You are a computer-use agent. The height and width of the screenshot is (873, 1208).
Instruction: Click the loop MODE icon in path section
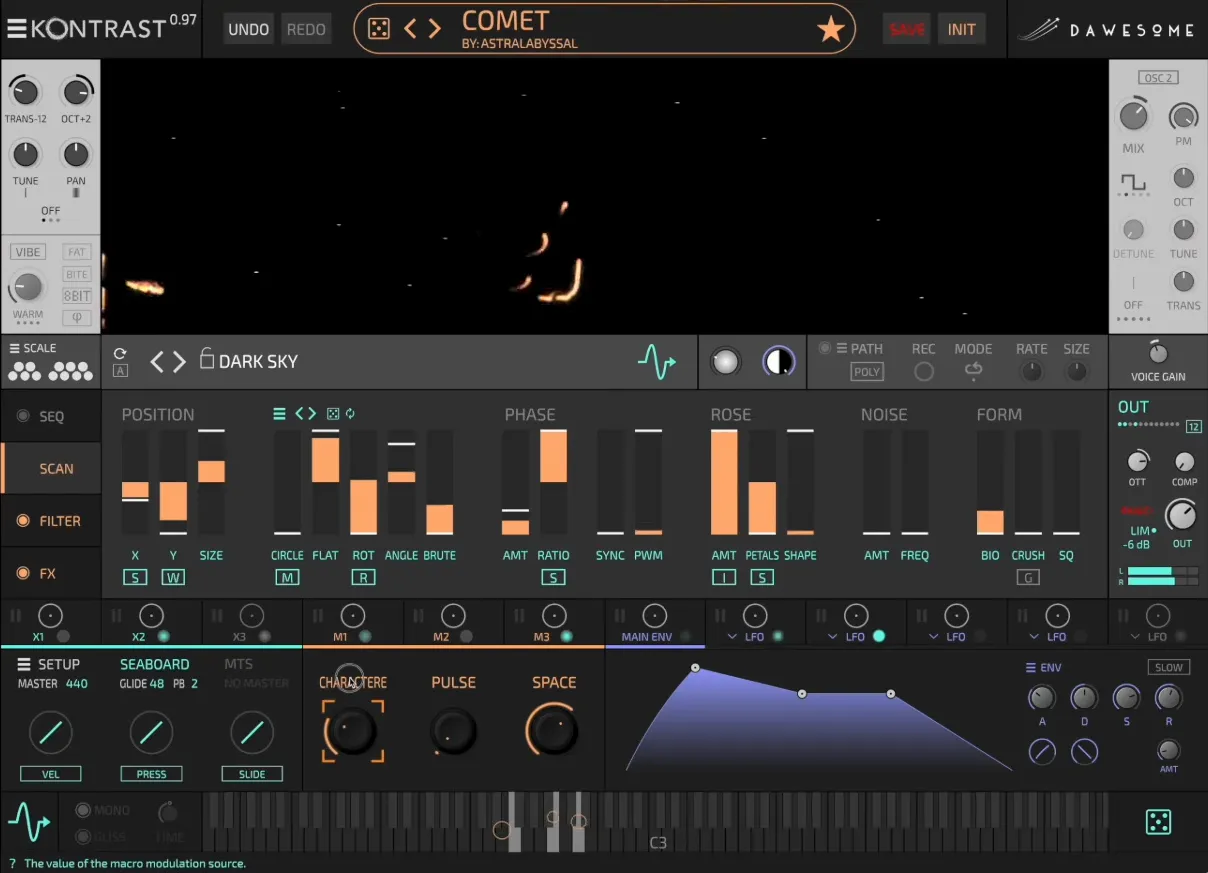click(x=973, y=370)
